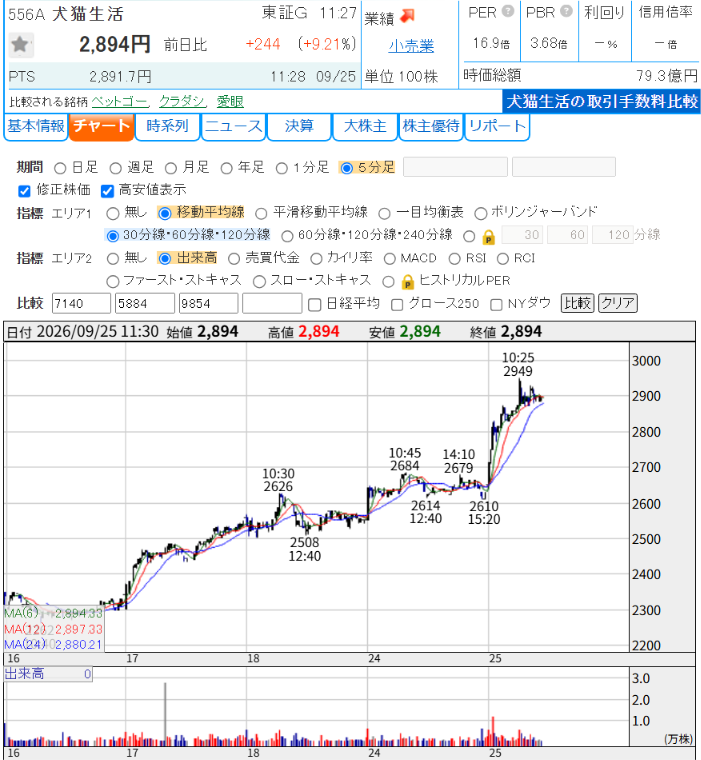Select the 出来高 radio button
This screenshot has width=701, height=760.
[165, 259]
